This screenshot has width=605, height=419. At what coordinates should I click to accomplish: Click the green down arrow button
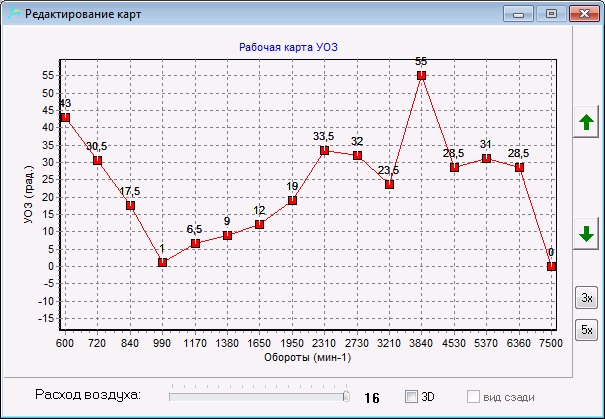coord(586,234)
